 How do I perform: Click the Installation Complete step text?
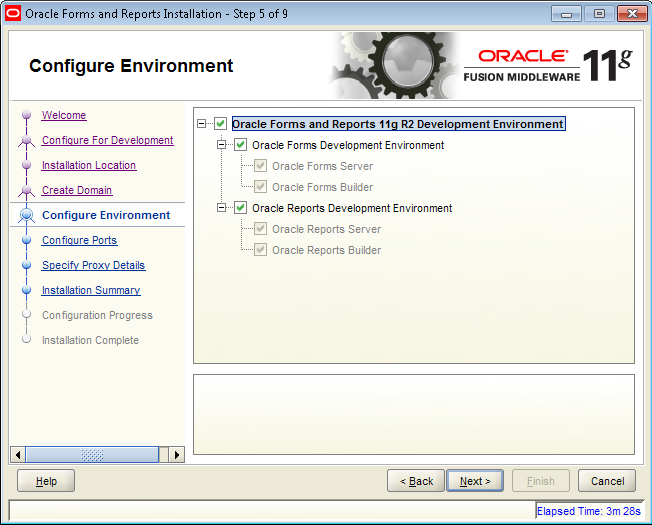[x=90, y=340]
